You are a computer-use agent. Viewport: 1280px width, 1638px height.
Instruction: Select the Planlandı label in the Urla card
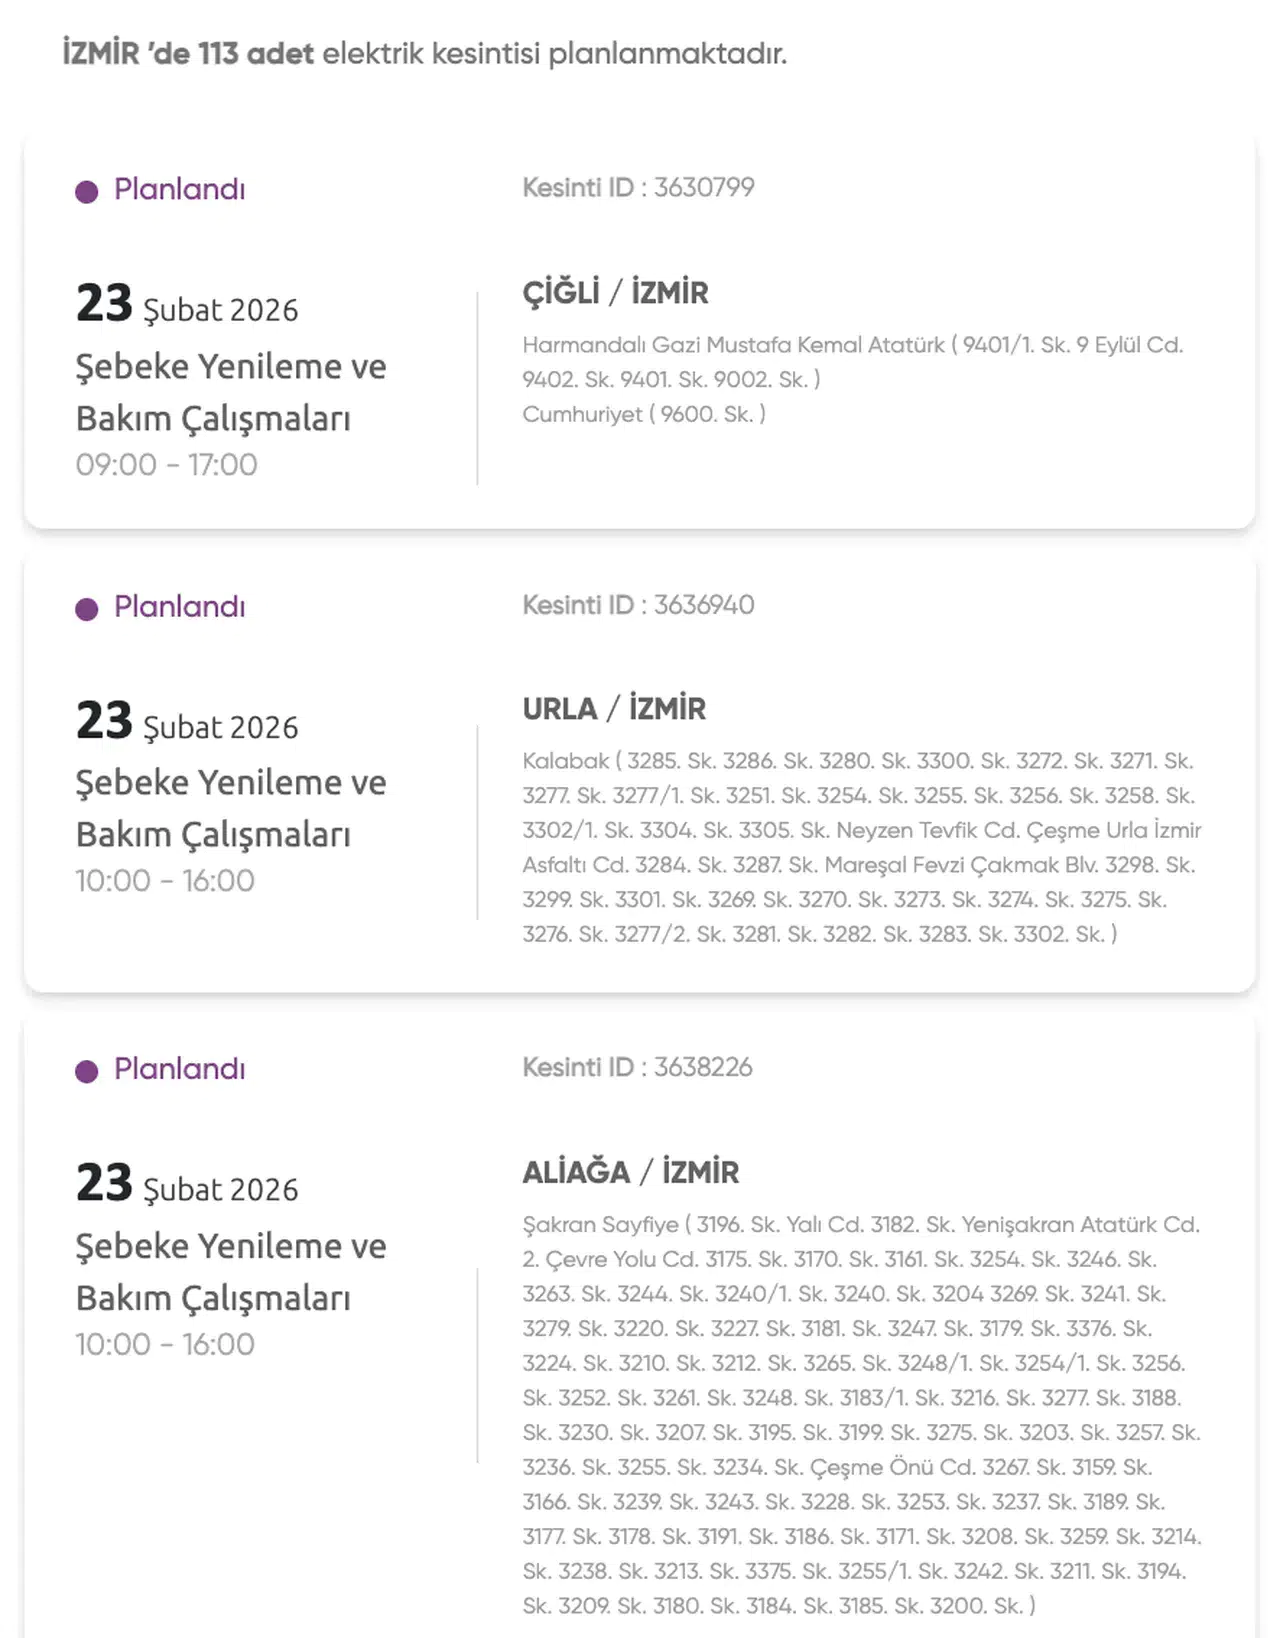click(180, 606)
